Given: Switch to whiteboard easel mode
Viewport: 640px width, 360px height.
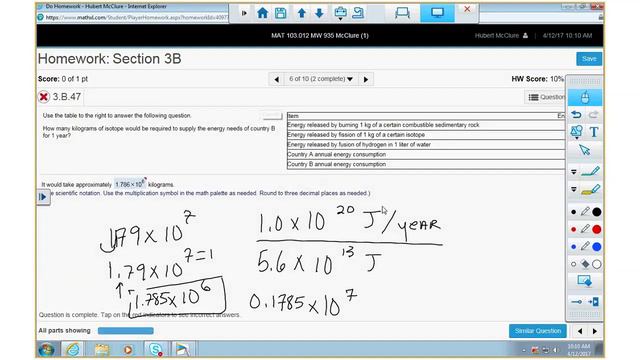Looking at the screenshot, I should (x=402, y=13).
